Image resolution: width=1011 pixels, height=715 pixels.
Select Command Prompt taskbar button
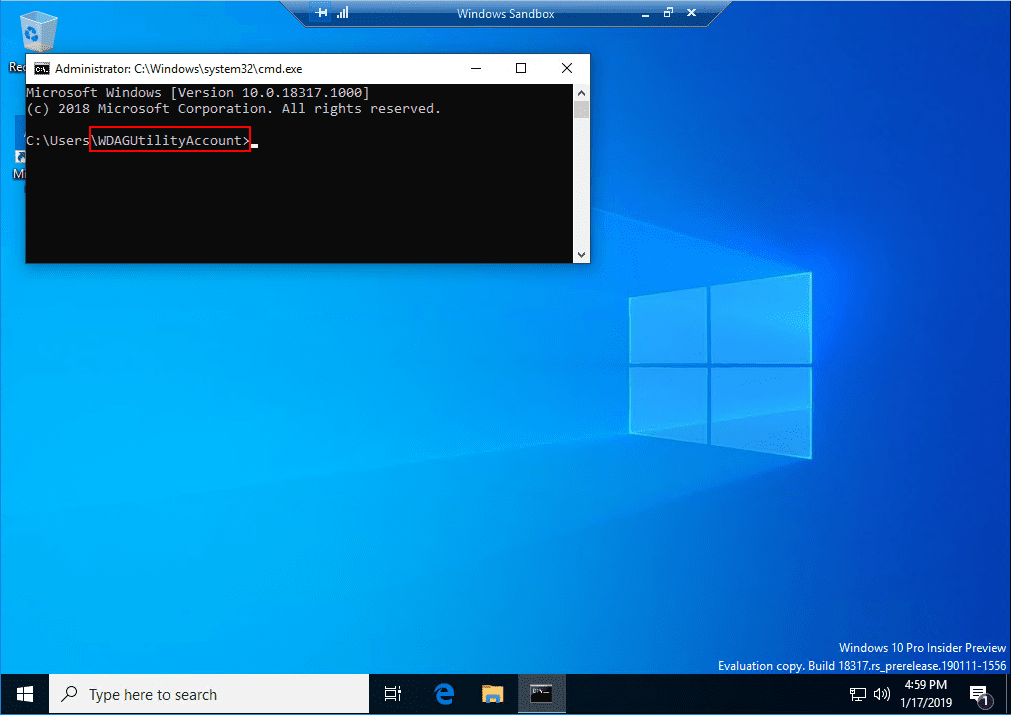coord(542,694)
